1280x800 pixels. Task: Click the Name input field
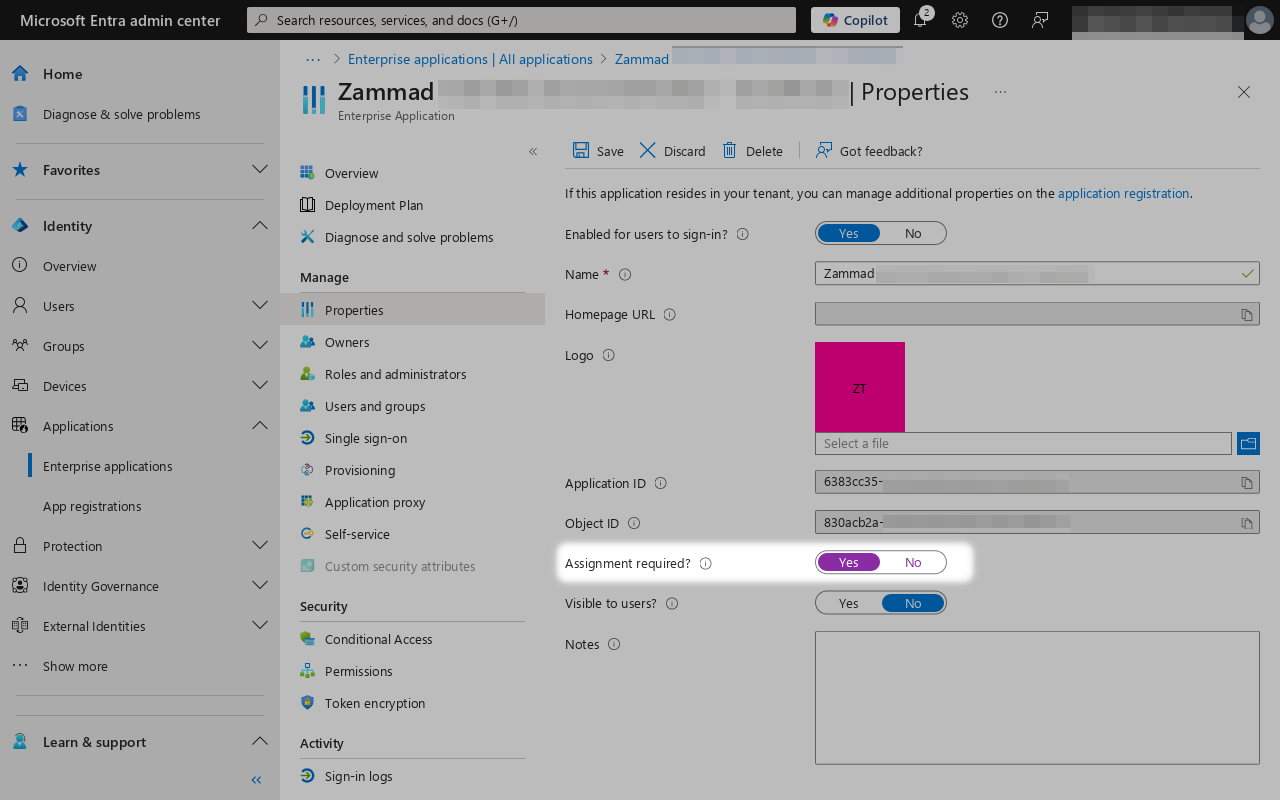click(x=1037, y=273)
